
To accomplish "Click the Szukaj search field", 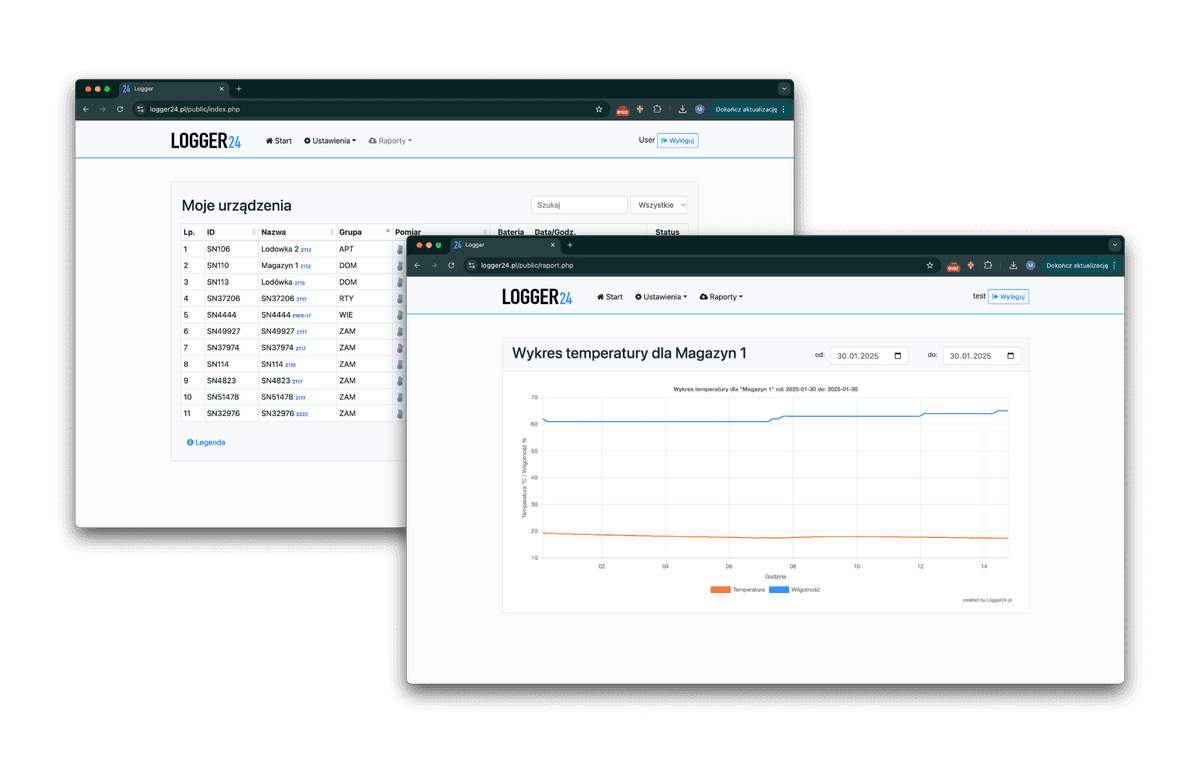I will tap(578, 204).
